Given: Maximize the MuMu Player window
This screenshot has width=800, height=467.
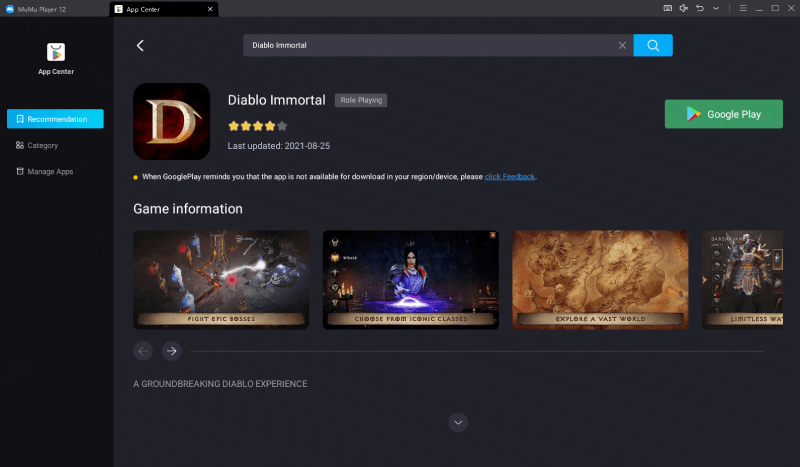Looking at the screenshot, I should pyautogui.click(x=776, y=8).
